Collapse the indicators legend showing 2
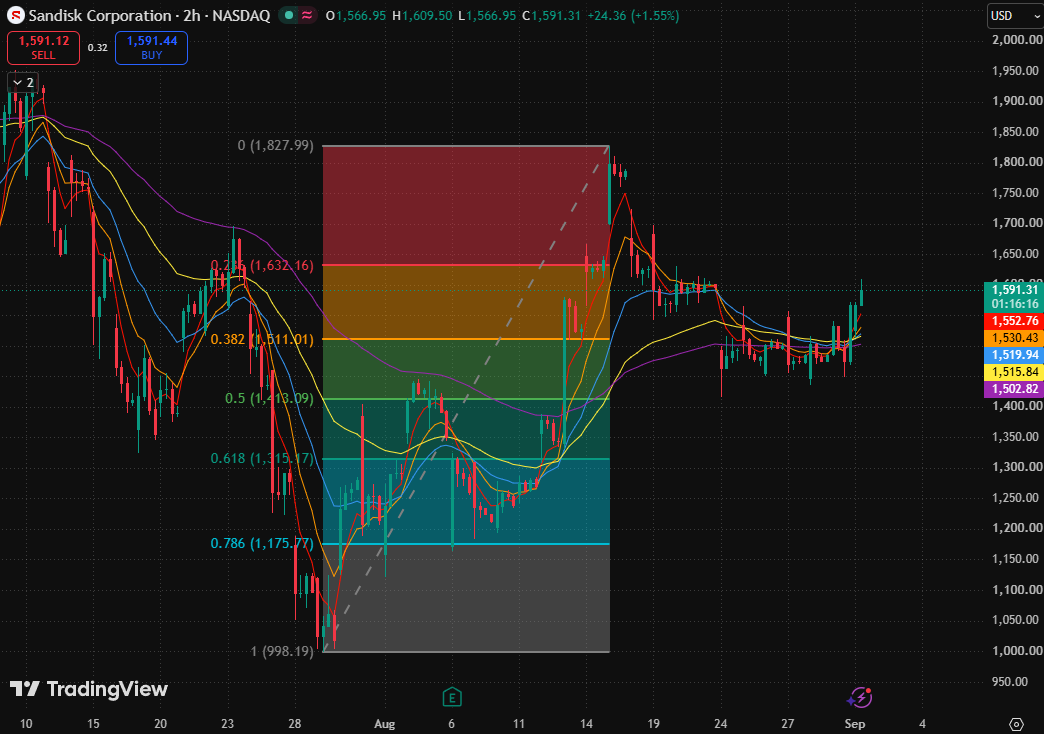 23,83
